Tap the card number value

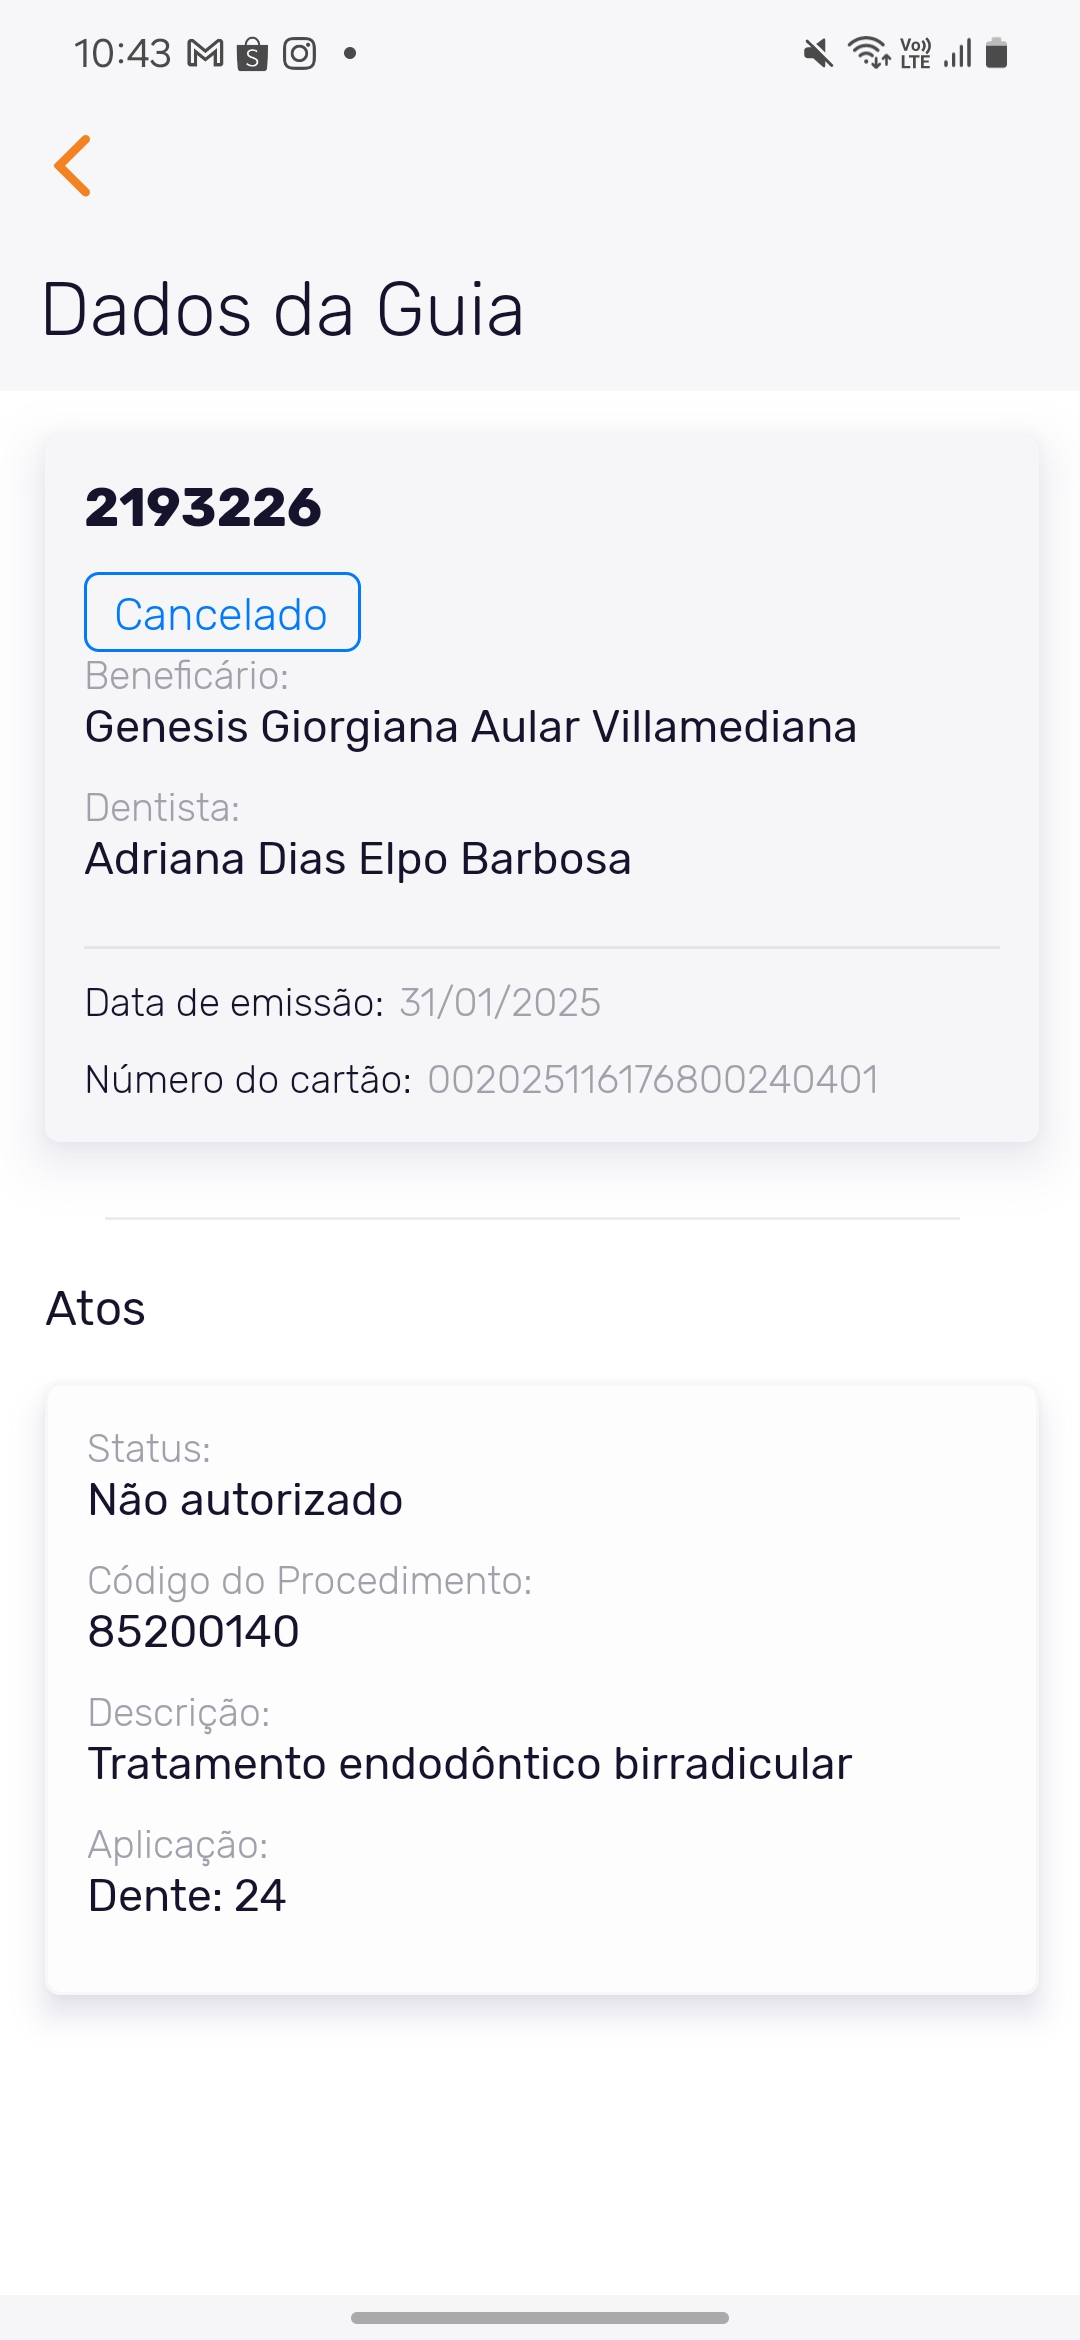(x=653, y=1080)
